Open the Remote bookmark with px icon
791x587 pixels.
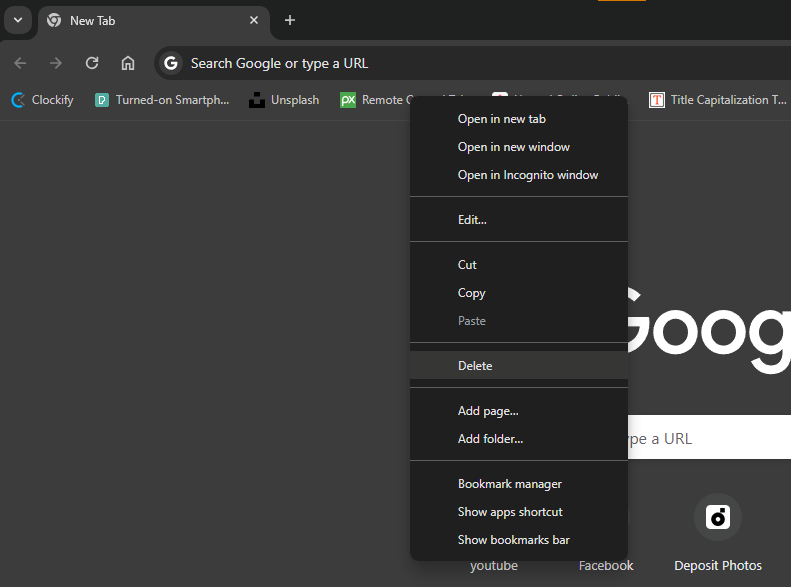click(x=375, y=100)
